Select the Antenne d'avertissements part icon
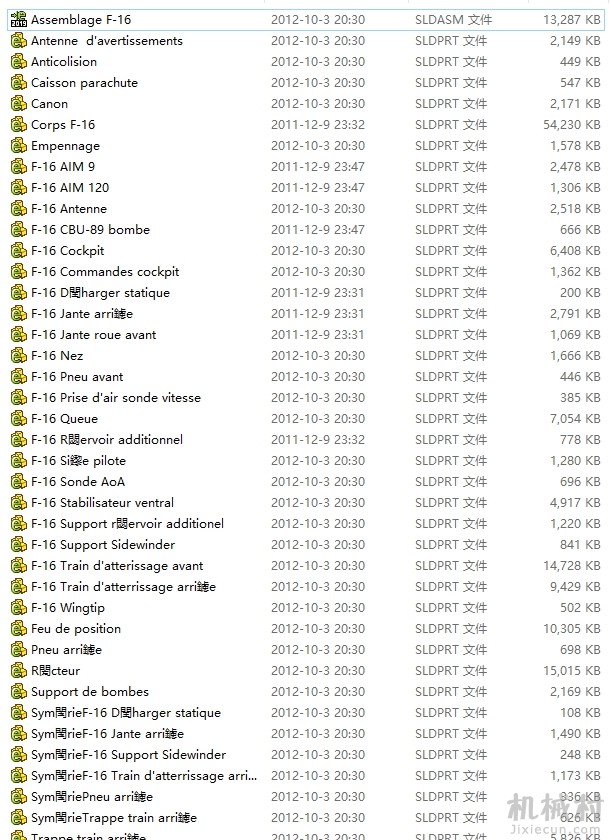Viewport: 611px width, 840px height. [19, 41]
